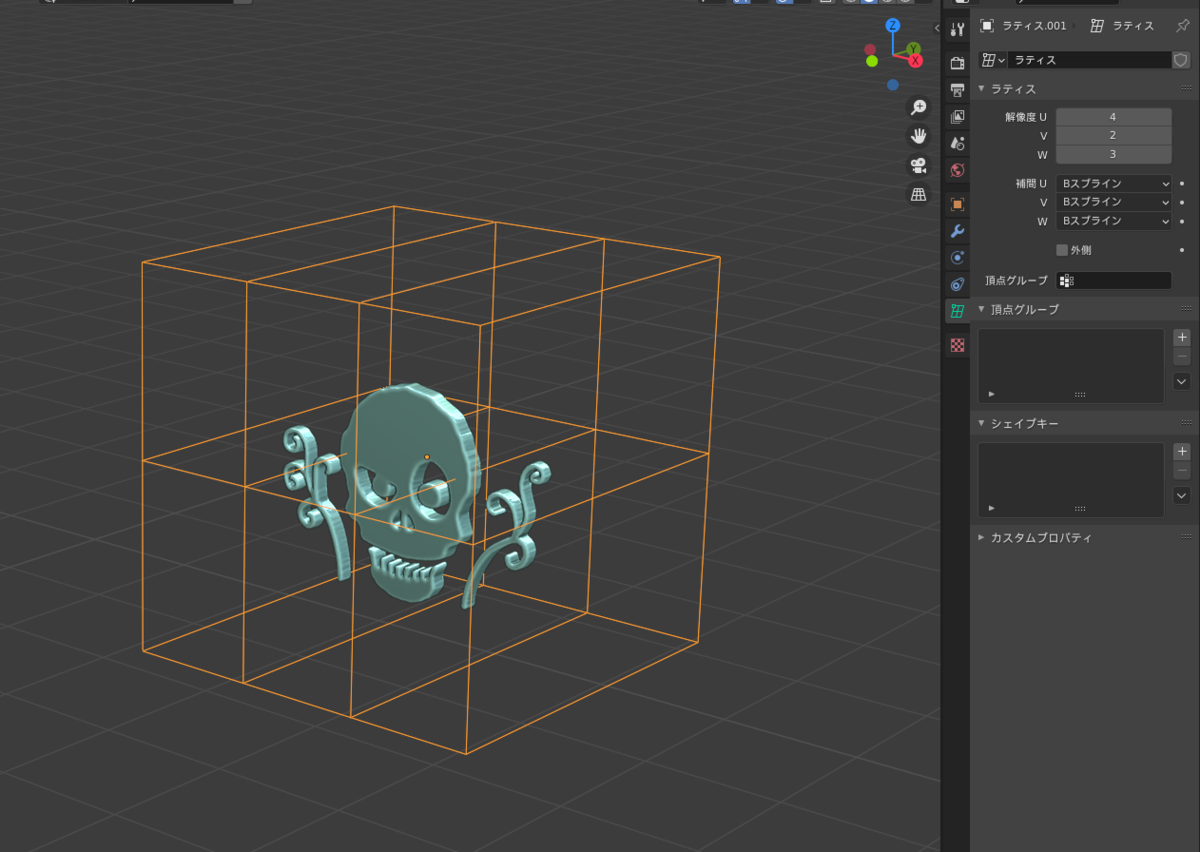Remove vertex group with minus button
The width and height of the screenshot is (1200, 852).
coord(1182,357)
